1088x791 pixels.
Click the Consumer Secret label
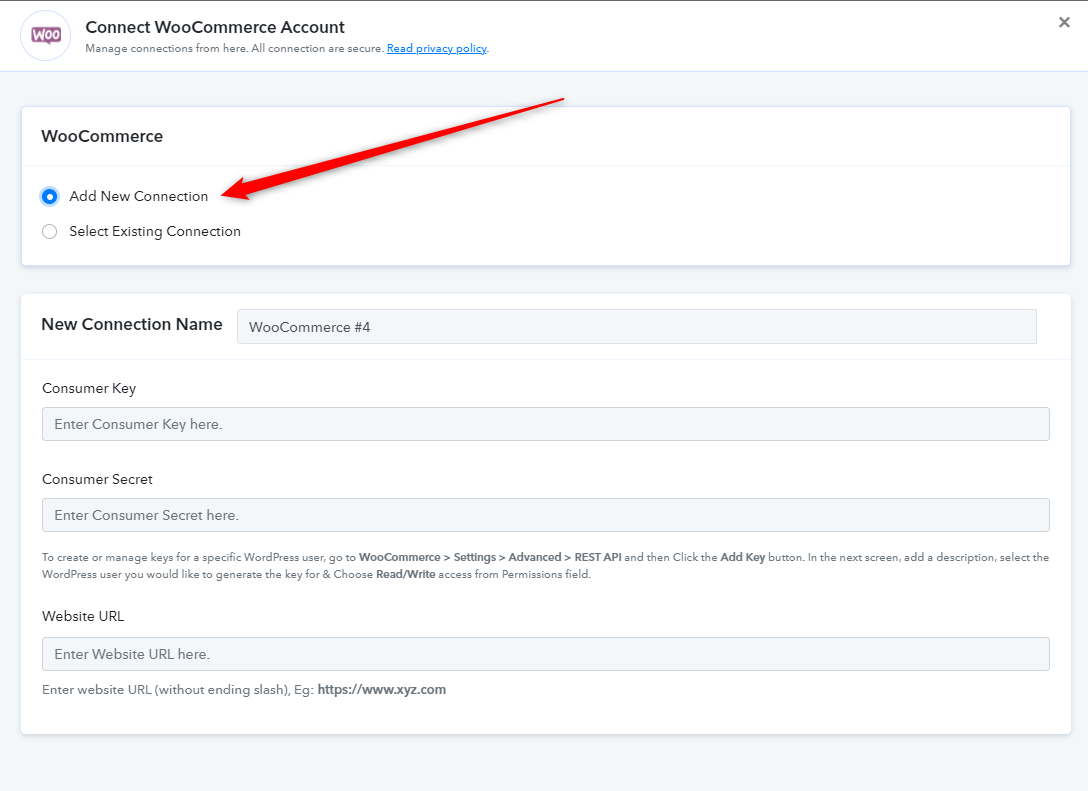click(x=97, y=479)
